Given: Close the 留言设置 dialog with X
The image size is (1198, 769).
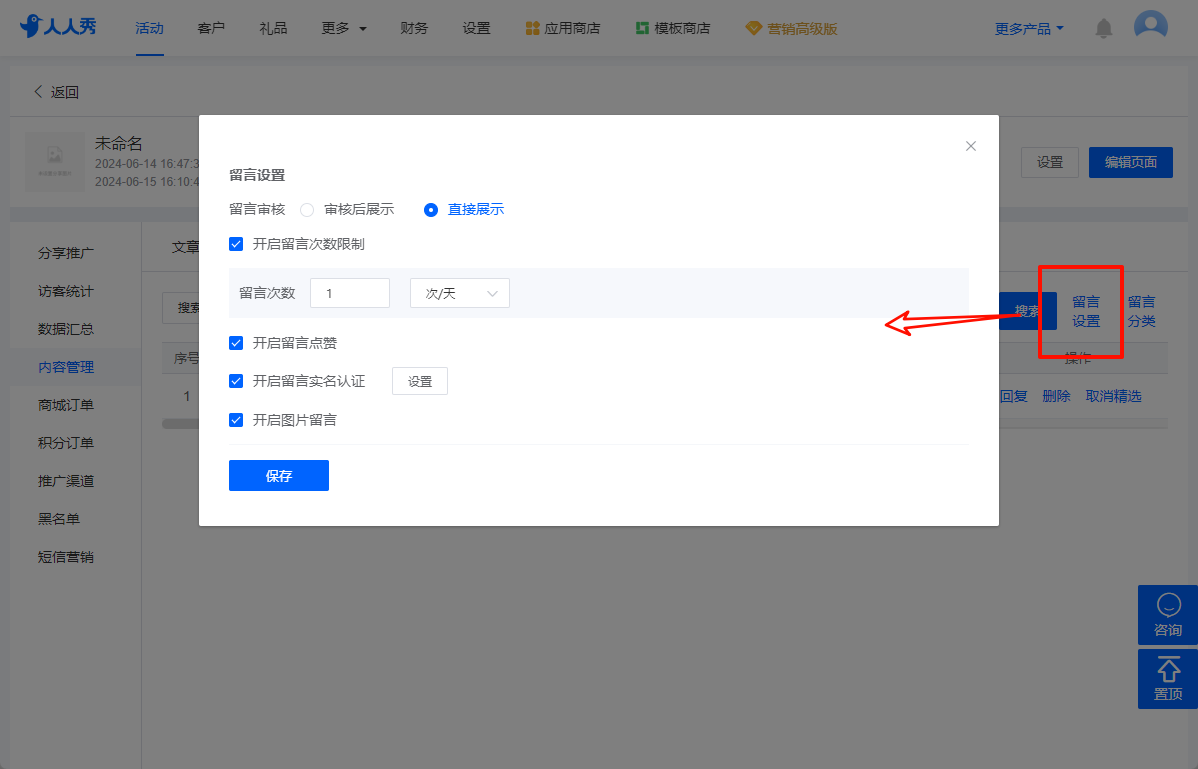Looking at the screenshot, I should [971, 146].
